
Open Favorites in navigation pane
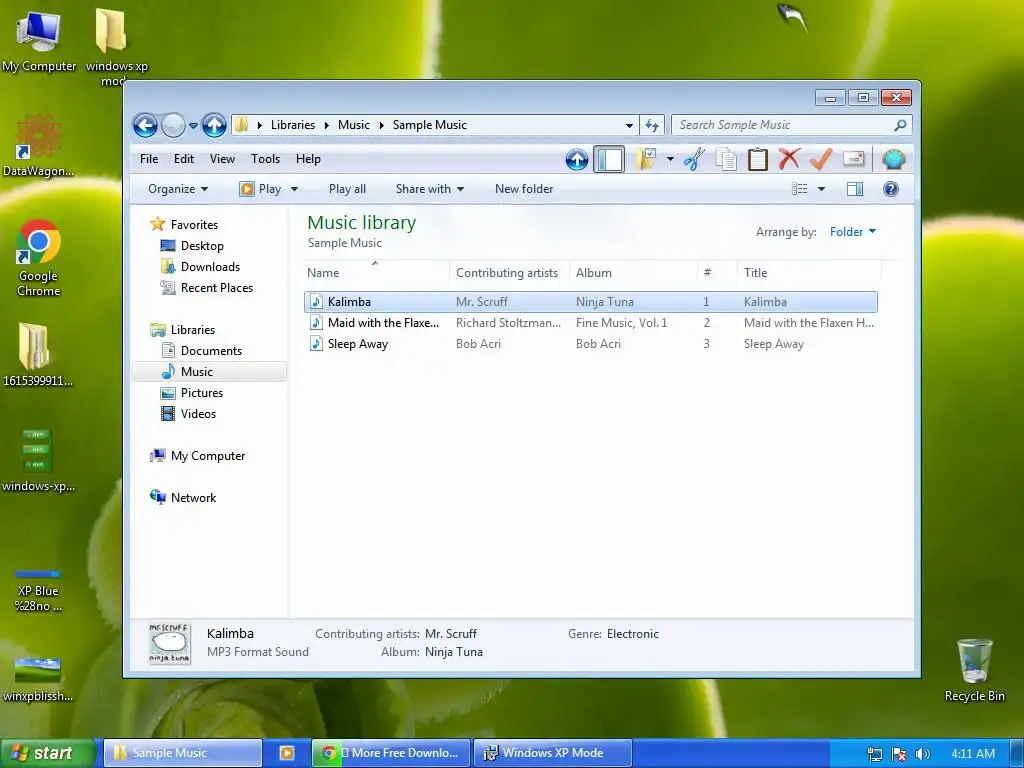point(184,225)
